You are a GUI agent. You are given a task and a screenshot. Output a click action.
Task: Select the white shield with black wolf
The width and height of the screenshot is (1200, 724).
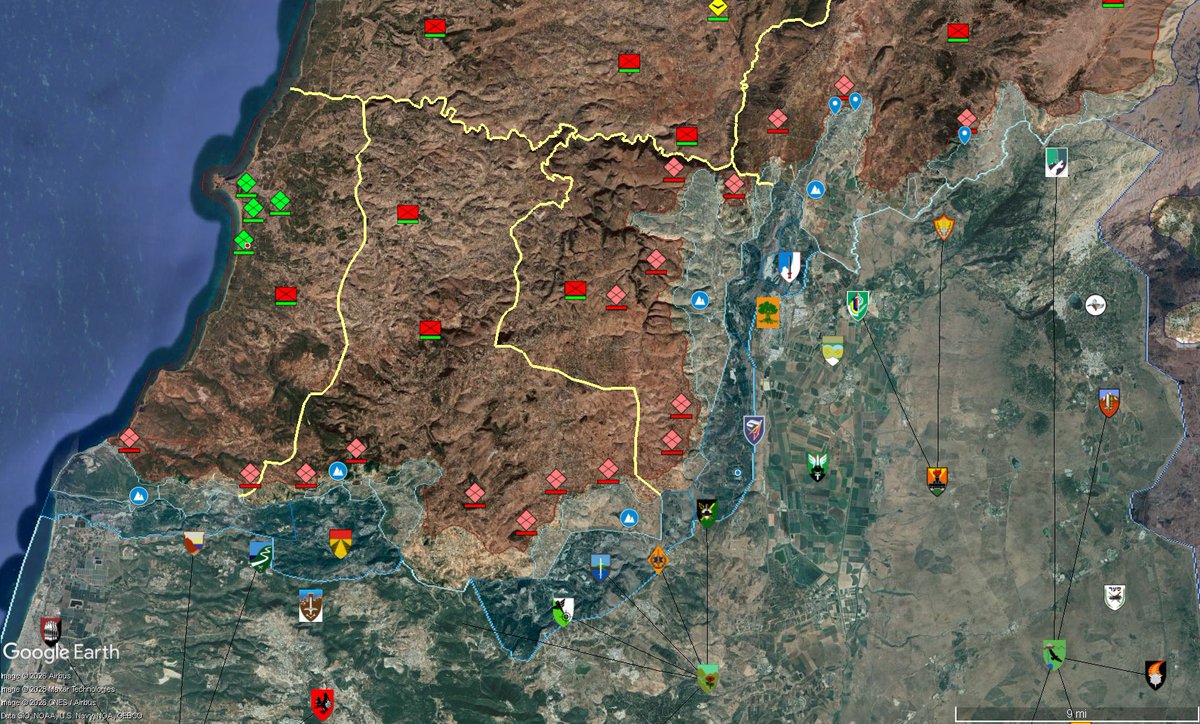click(x=1056, y=162)
